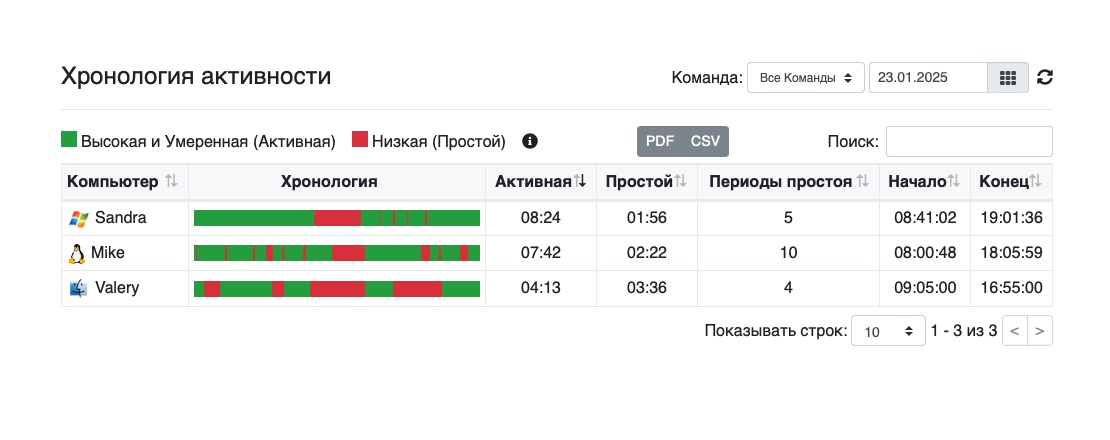
Task: Export table as CSV
Action: click(705, 141)
